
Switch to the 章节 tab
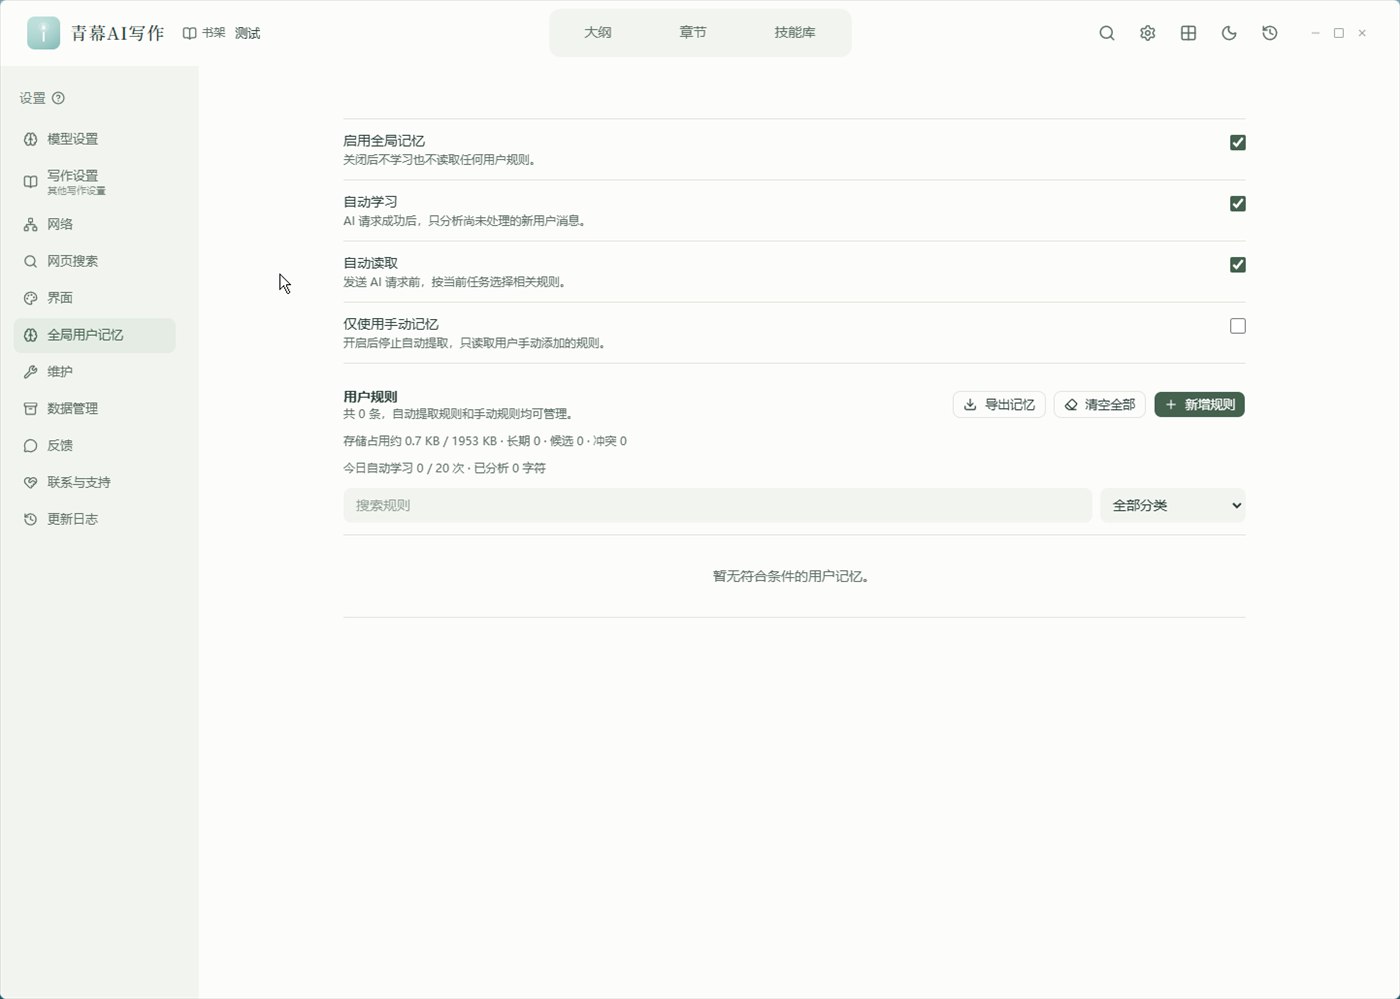pos(693,32)
